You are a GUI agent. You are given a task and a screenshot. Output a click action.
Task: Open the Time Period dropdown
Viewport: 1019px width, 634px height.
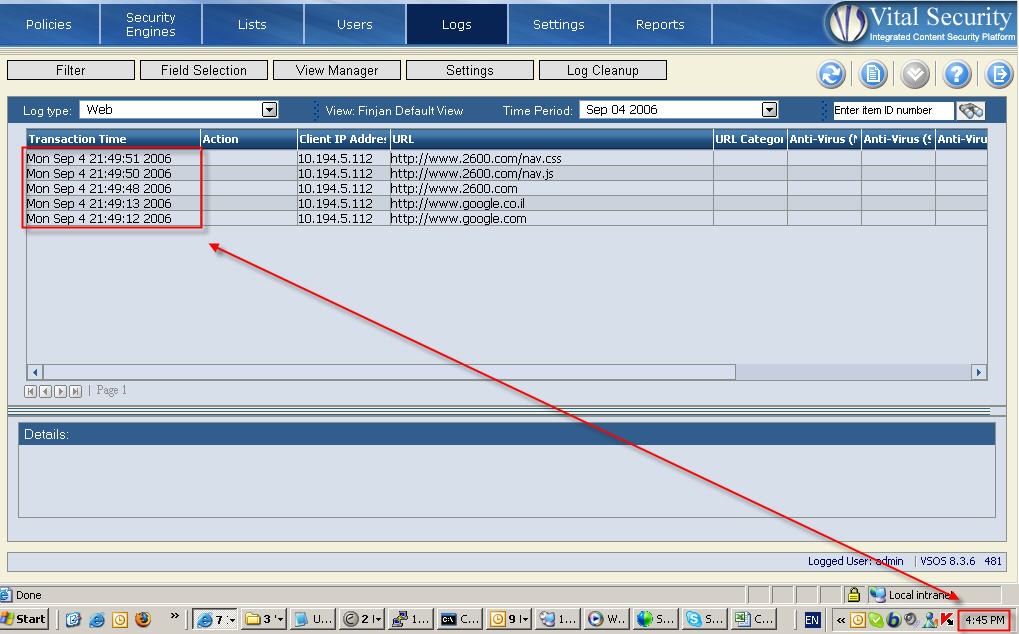coord(769,110)
